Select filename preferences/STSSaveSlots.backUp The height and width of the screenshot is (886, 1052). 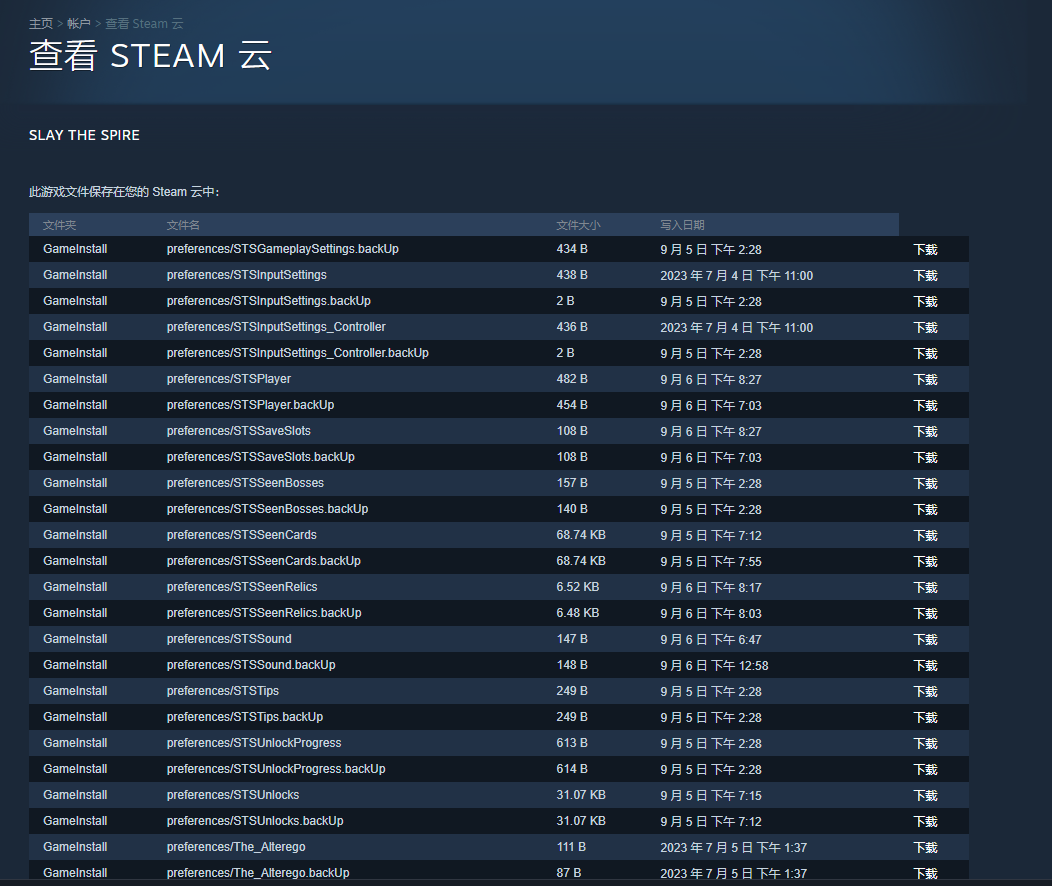pos(261,457)
